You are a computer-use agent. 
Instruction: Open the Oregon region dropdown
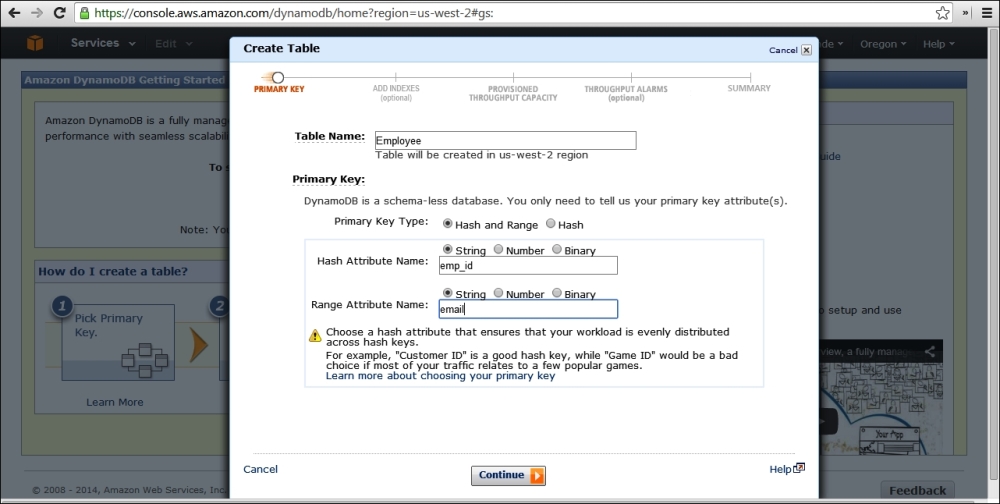883,43
